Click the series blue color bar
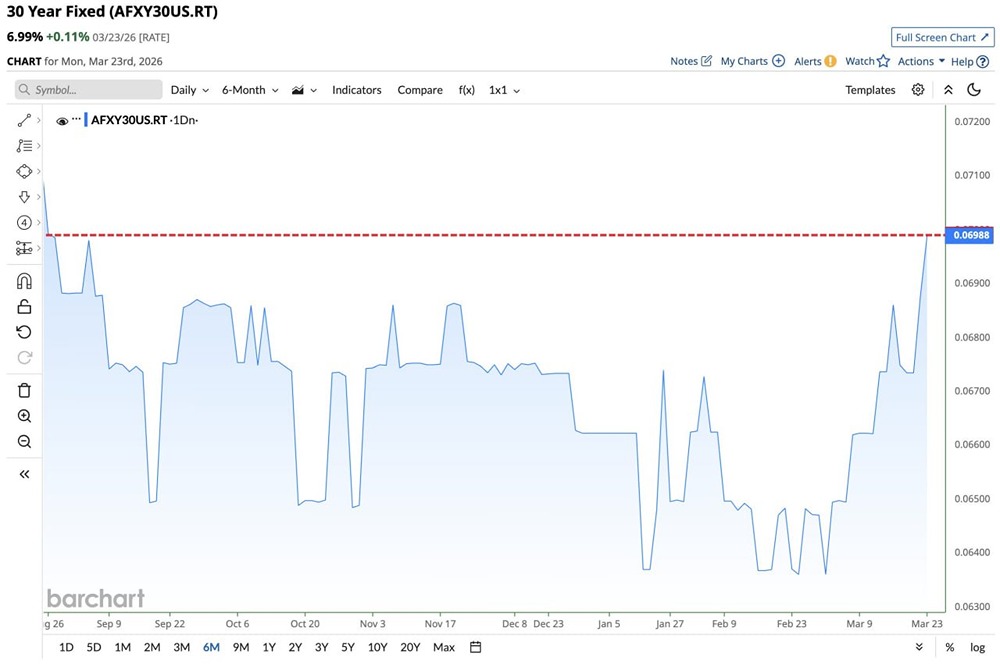 [x=86, y=120]
